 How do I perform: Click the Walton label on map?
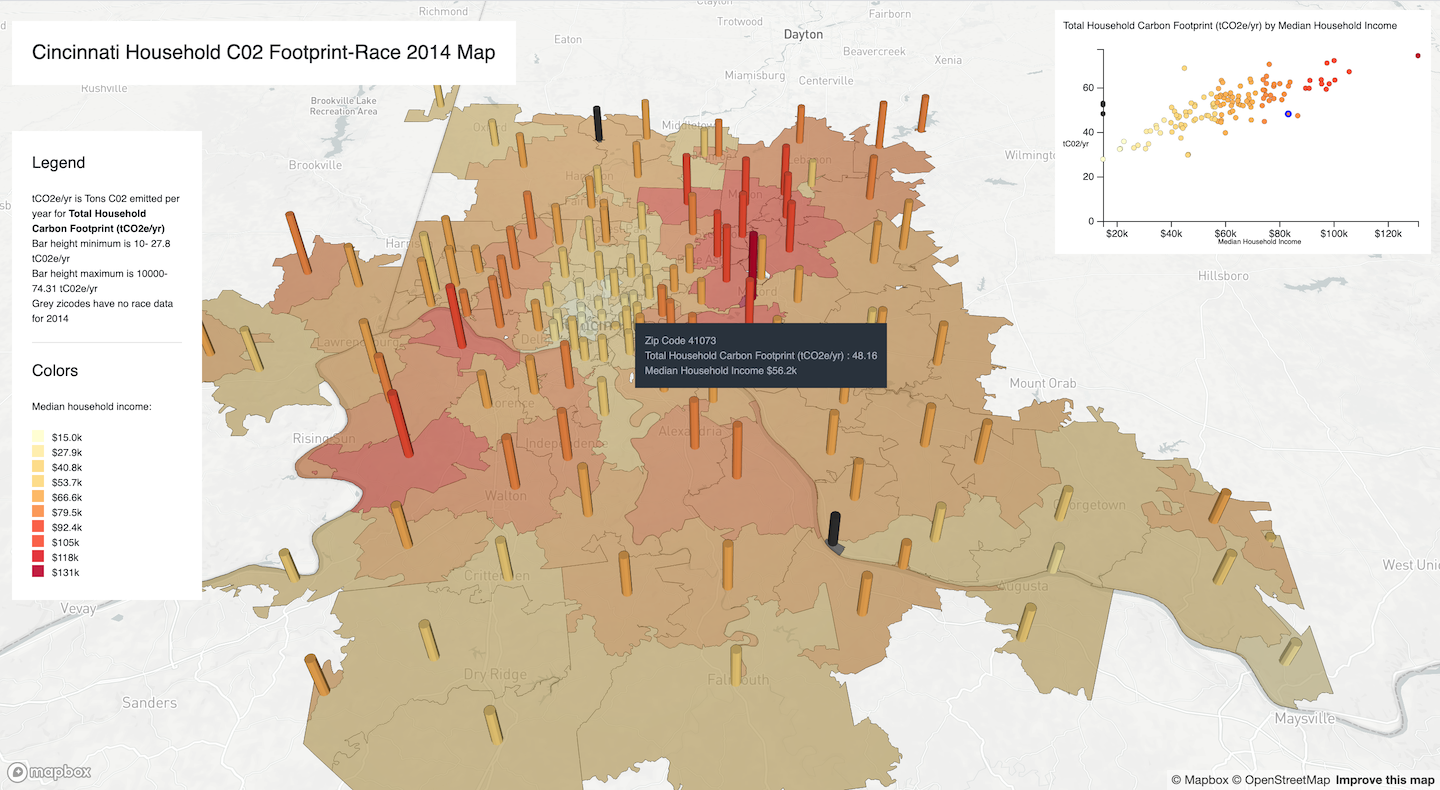(505, 495)
